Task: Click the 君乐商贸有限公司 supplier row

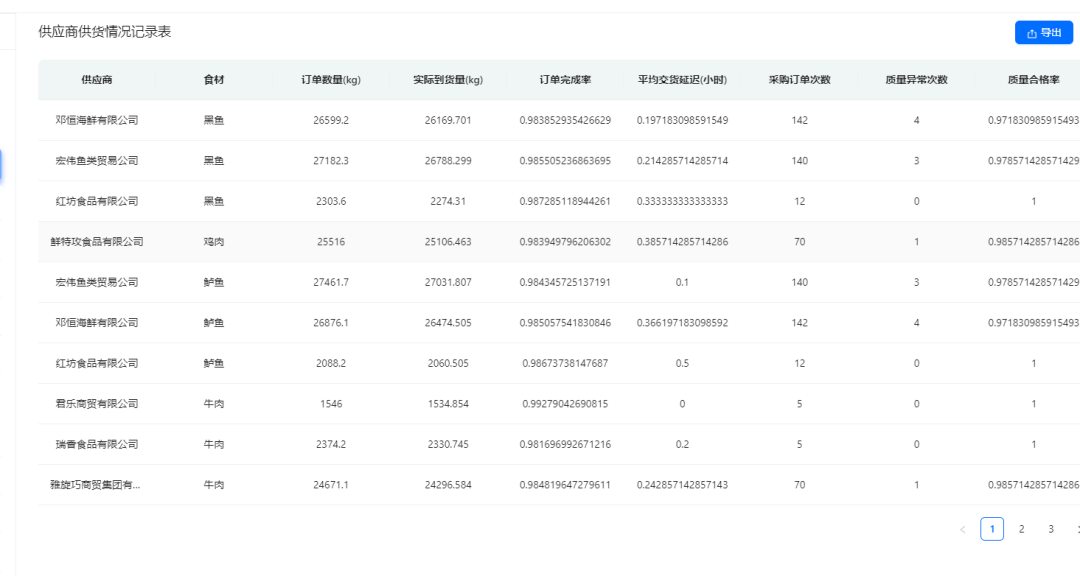Action: (97, 404)
